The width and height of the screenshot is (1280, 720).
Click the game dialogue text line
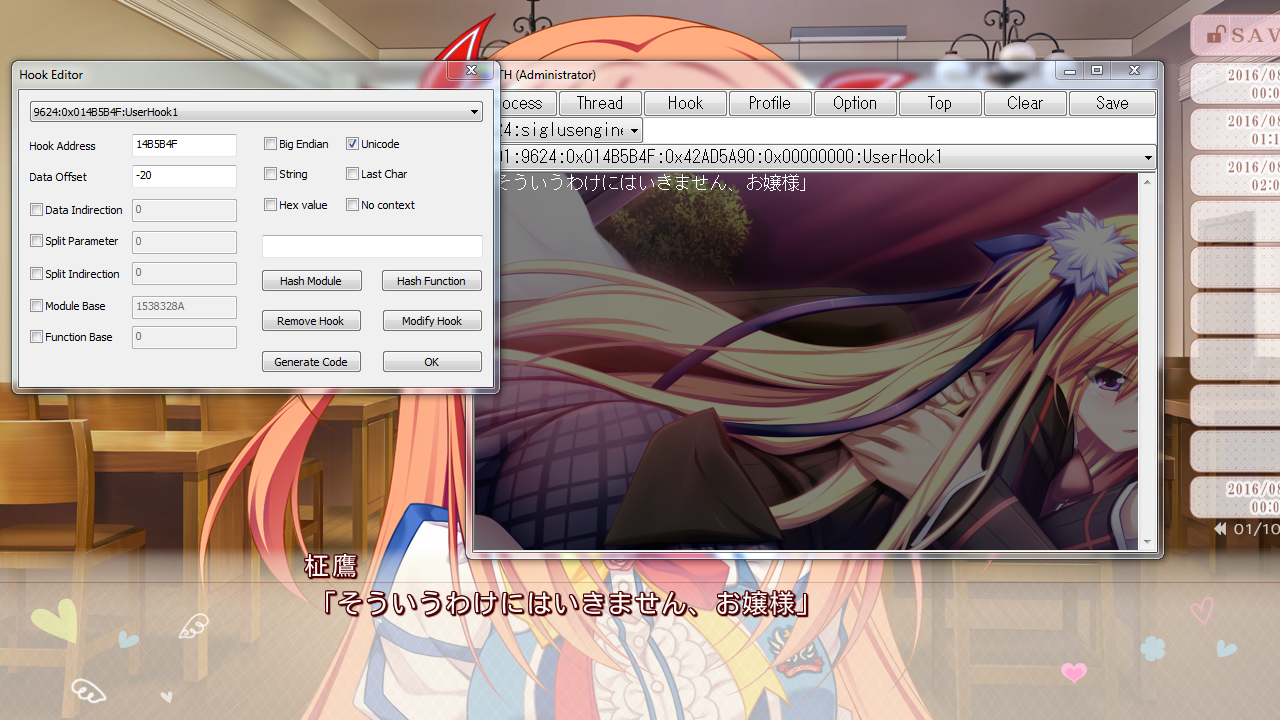(566, 604)
